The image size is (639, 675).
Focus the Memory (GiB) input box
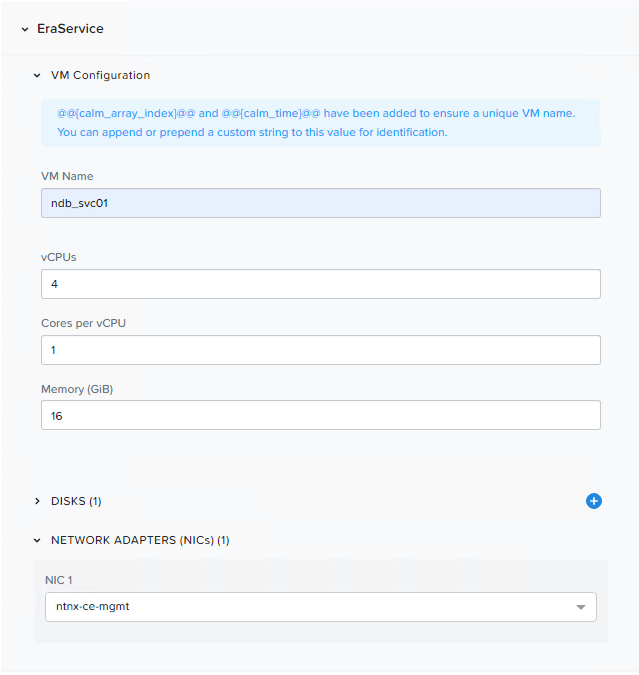[x=320, y=415]
